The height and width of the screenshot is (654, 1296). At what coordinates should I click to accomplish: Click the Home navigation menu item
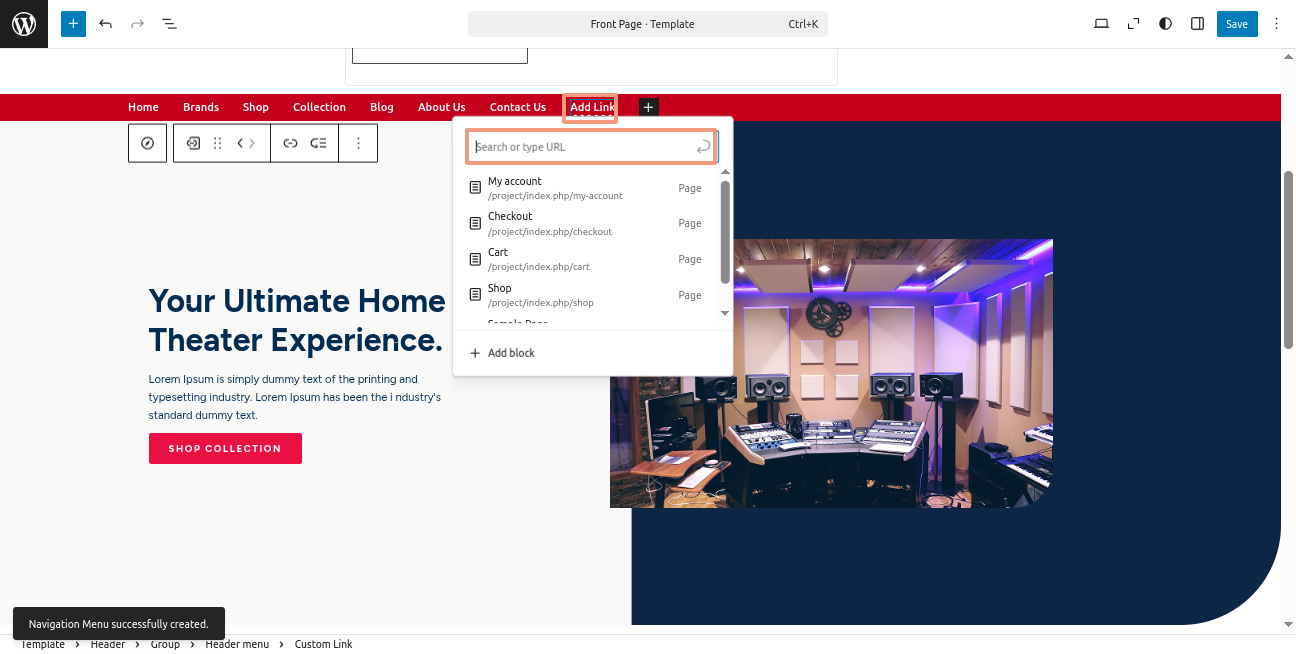pos(143,107)
